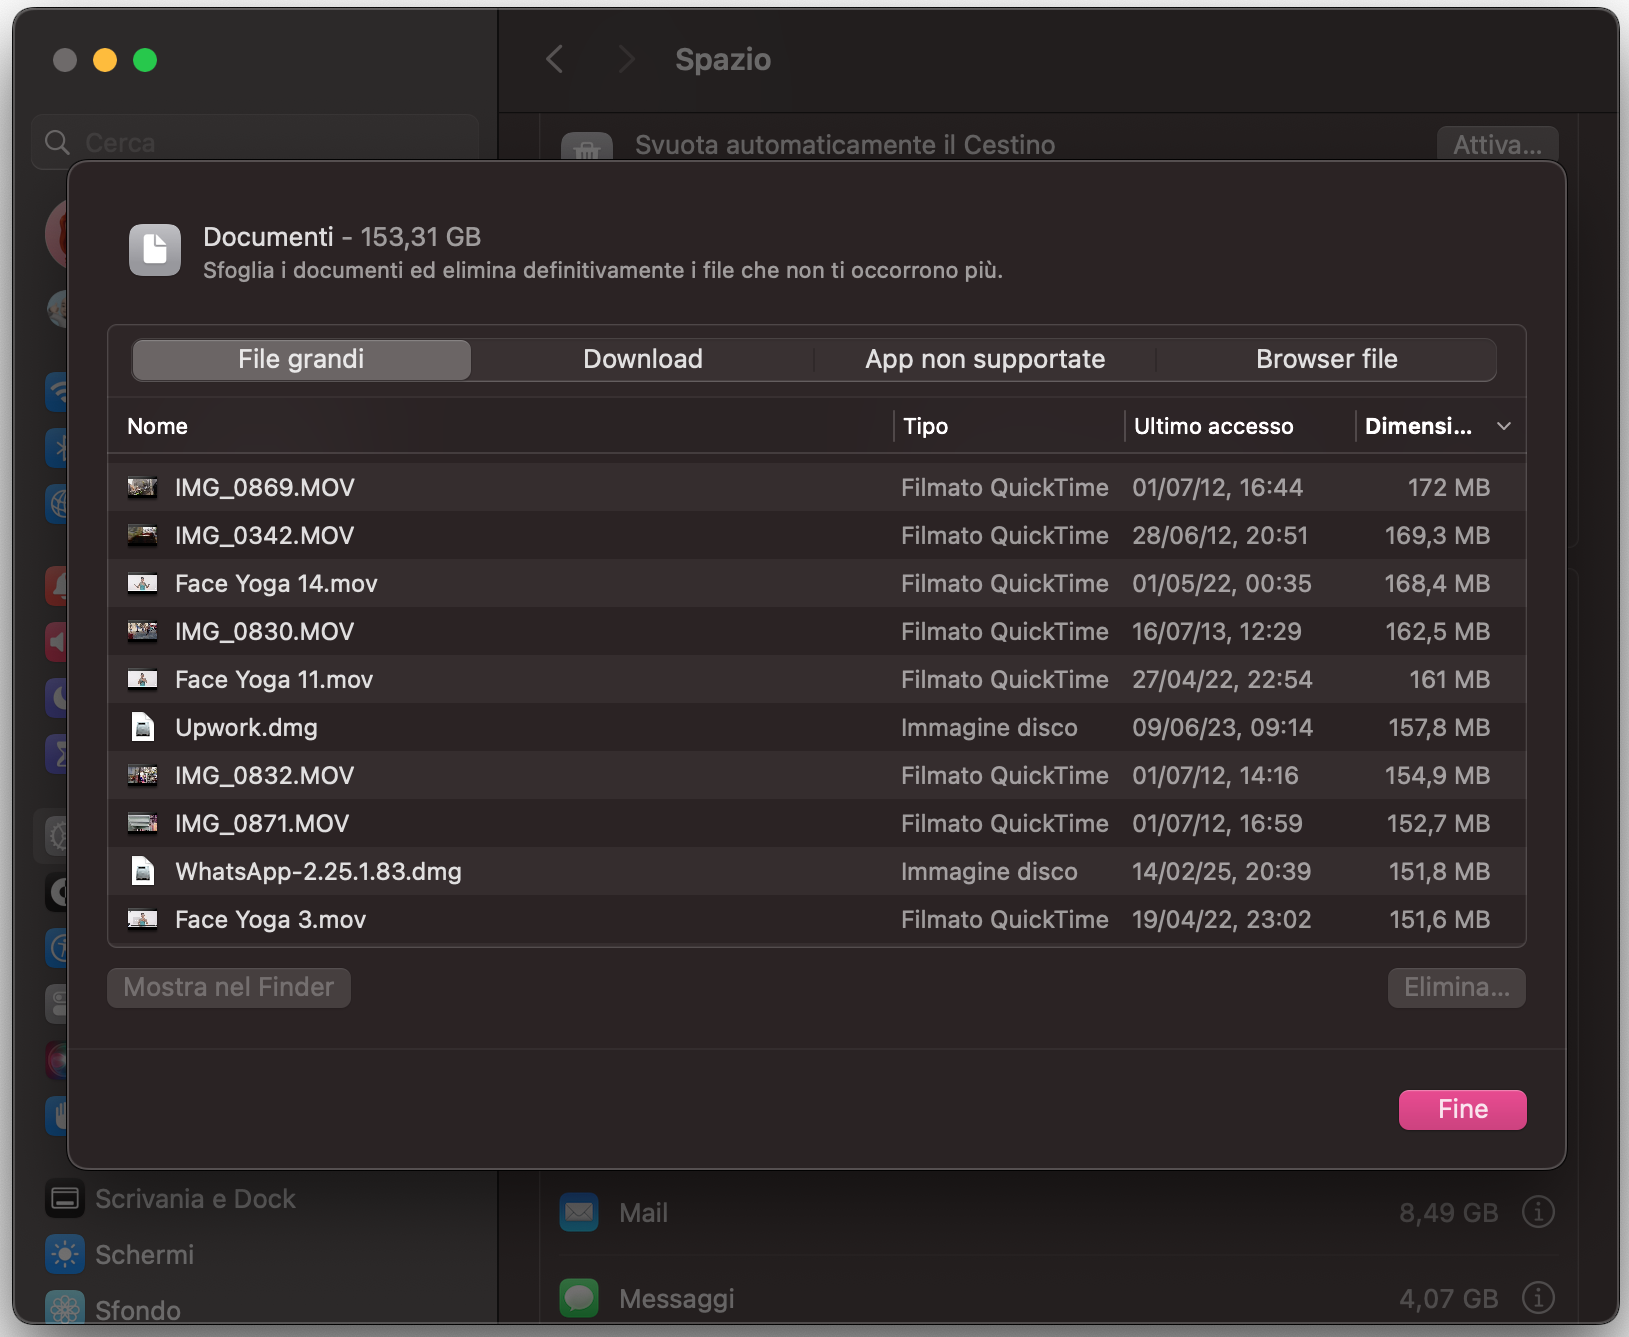Click the Elimina... button
This screenshot has height=1337, width=1629.
[1456, 987]
